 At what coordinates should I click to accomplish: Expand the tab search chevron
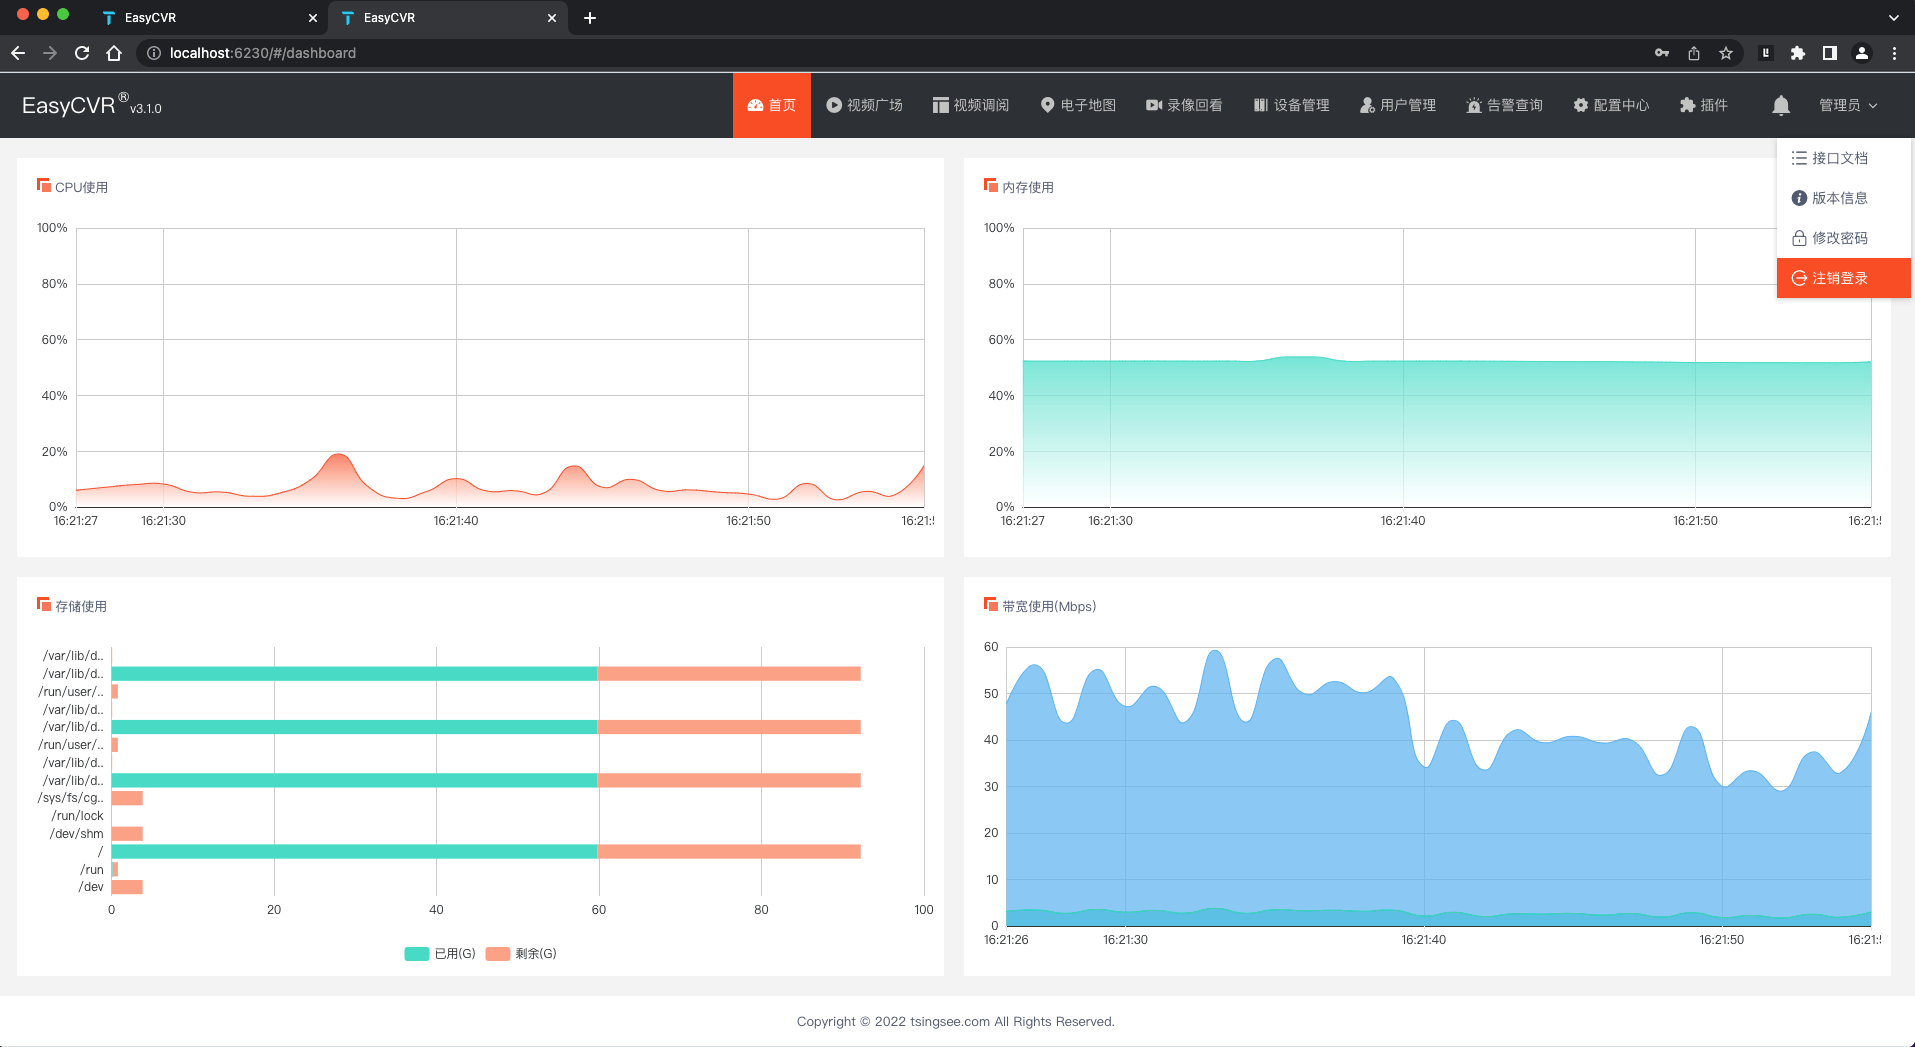click(1893, 18)
